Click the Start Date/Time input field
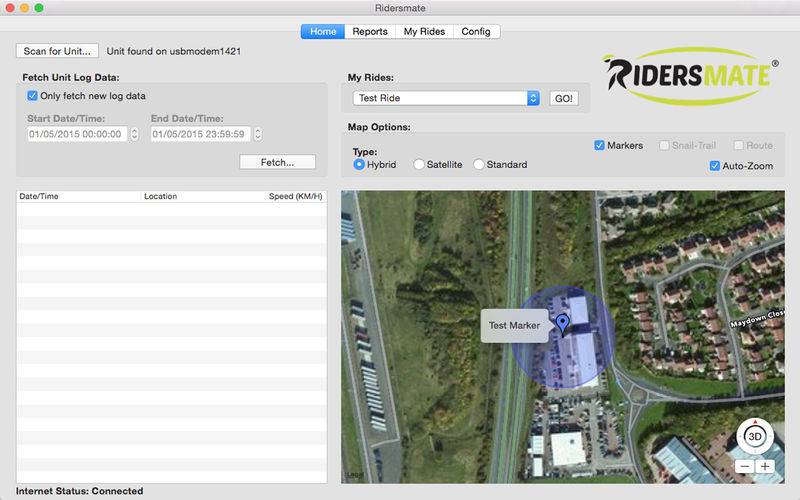 (77, 134)
